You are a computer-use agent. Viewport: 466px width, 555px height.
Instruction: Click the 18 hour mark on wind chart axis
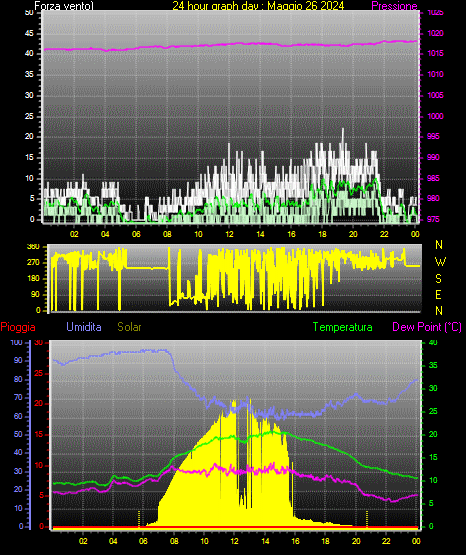[x=322, y=234]
